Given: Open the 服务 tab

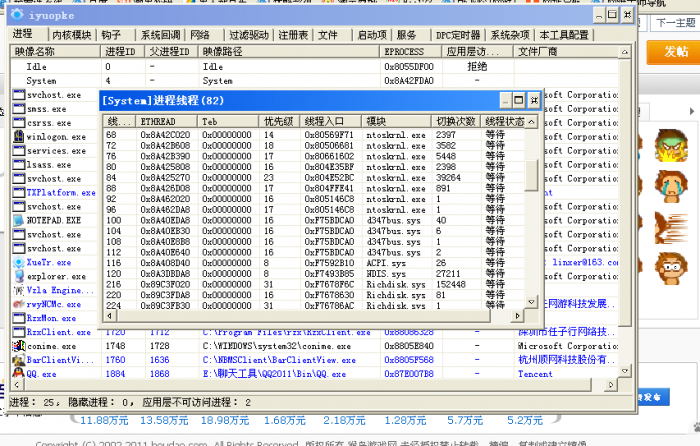Looking at the screenshot, I should 406,35.
